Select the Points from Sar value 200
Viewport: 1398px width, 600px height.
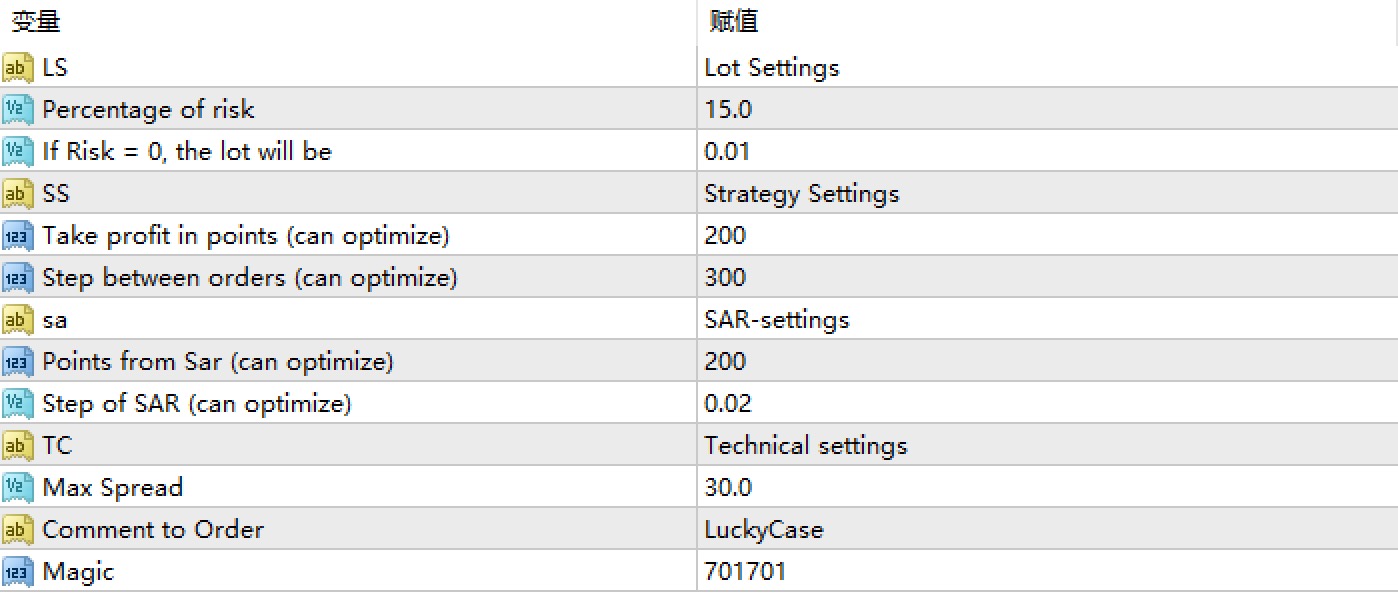pos(725,362)
